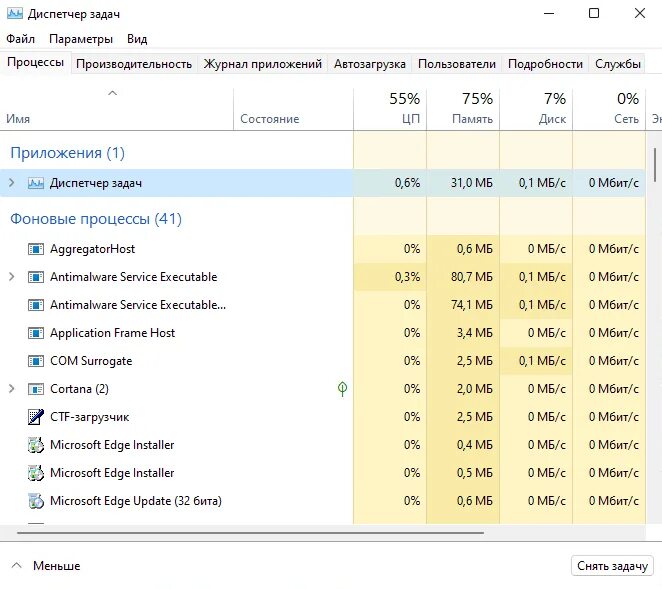Open the Вид menu

click(x=137, y=39)
